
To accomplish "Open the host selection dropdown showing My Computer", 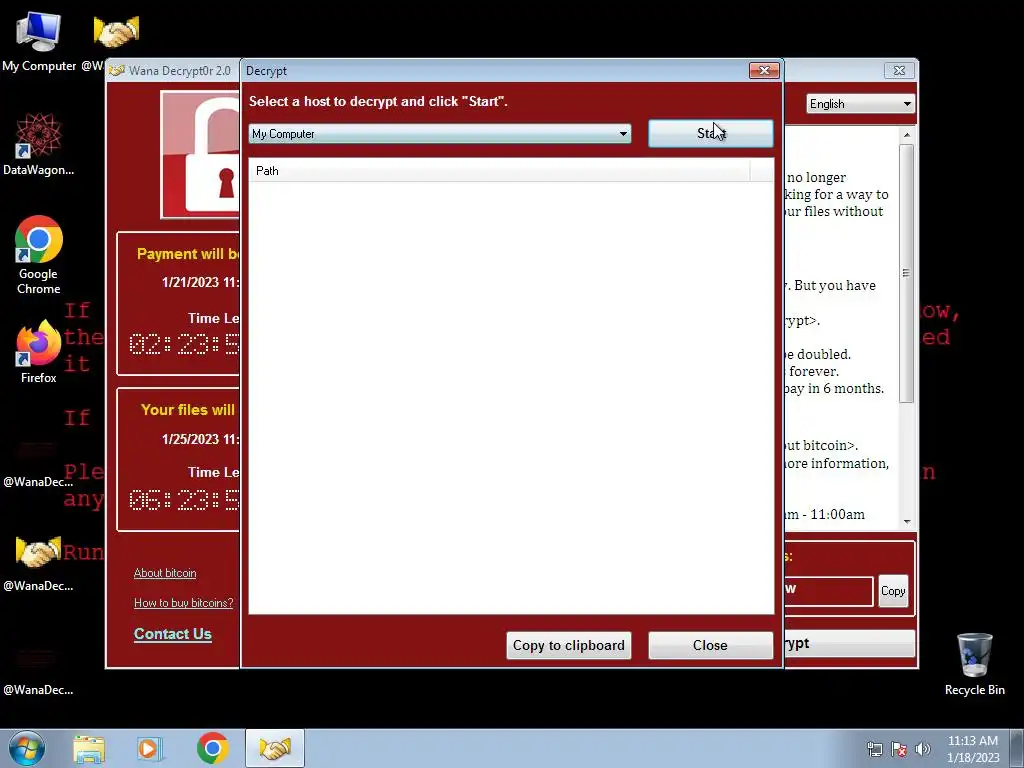I will click(x=440, y=133).
